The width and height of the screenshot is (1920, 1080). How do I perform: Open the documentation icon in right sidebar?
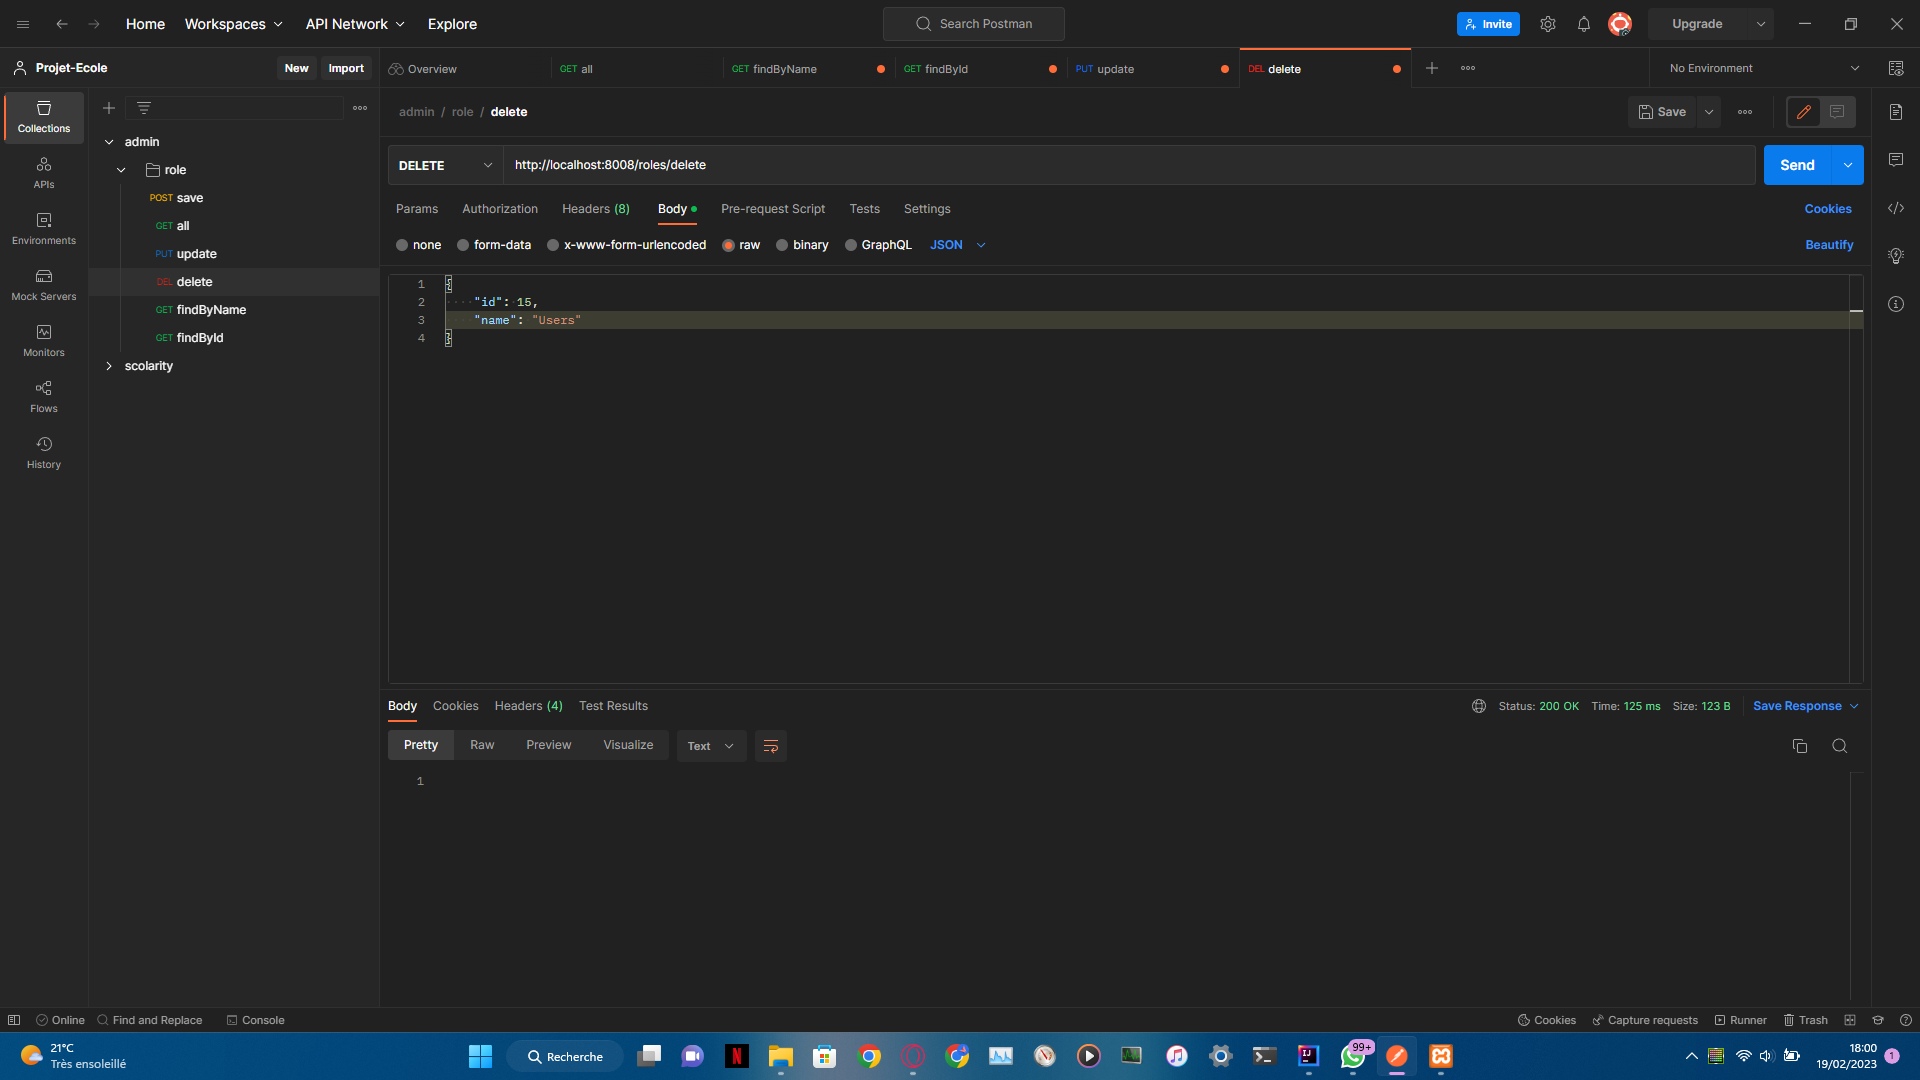(1896, 112)
